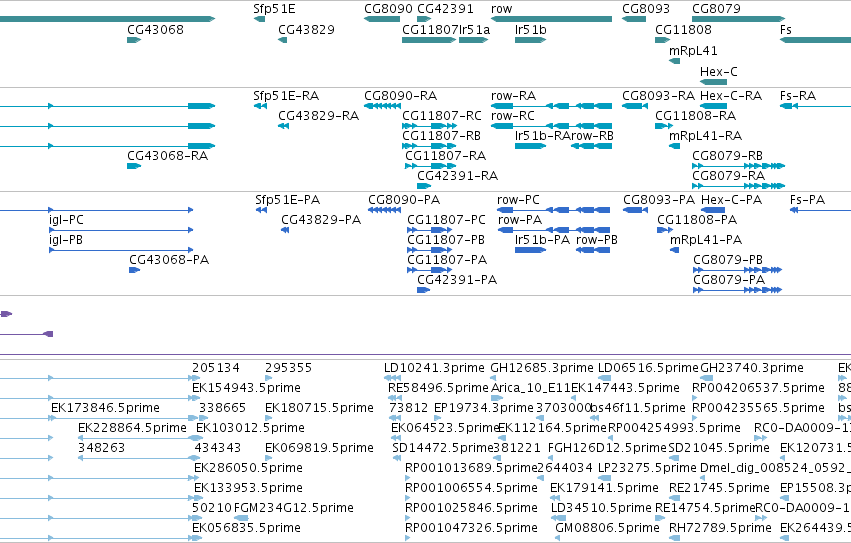This screenshot has width=851, height=543.
Task: Click the EK286050.5prime EST
Action: coord(196,478)
